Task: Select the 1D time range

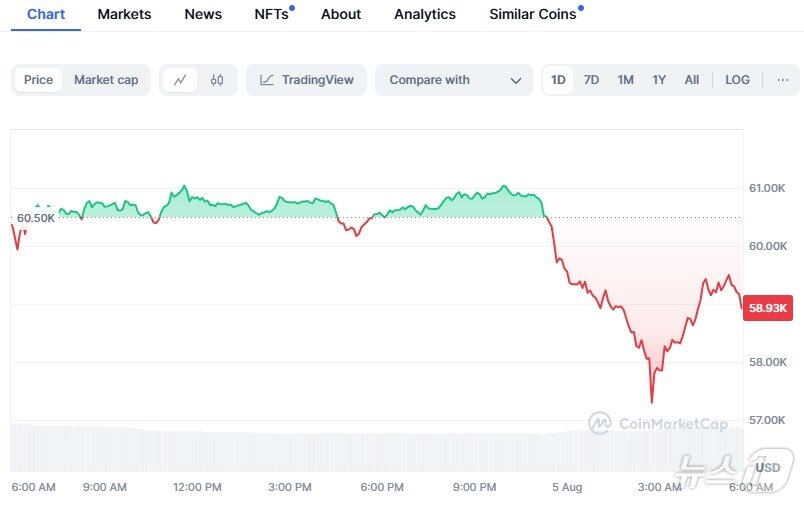Action: pos(558,80)
